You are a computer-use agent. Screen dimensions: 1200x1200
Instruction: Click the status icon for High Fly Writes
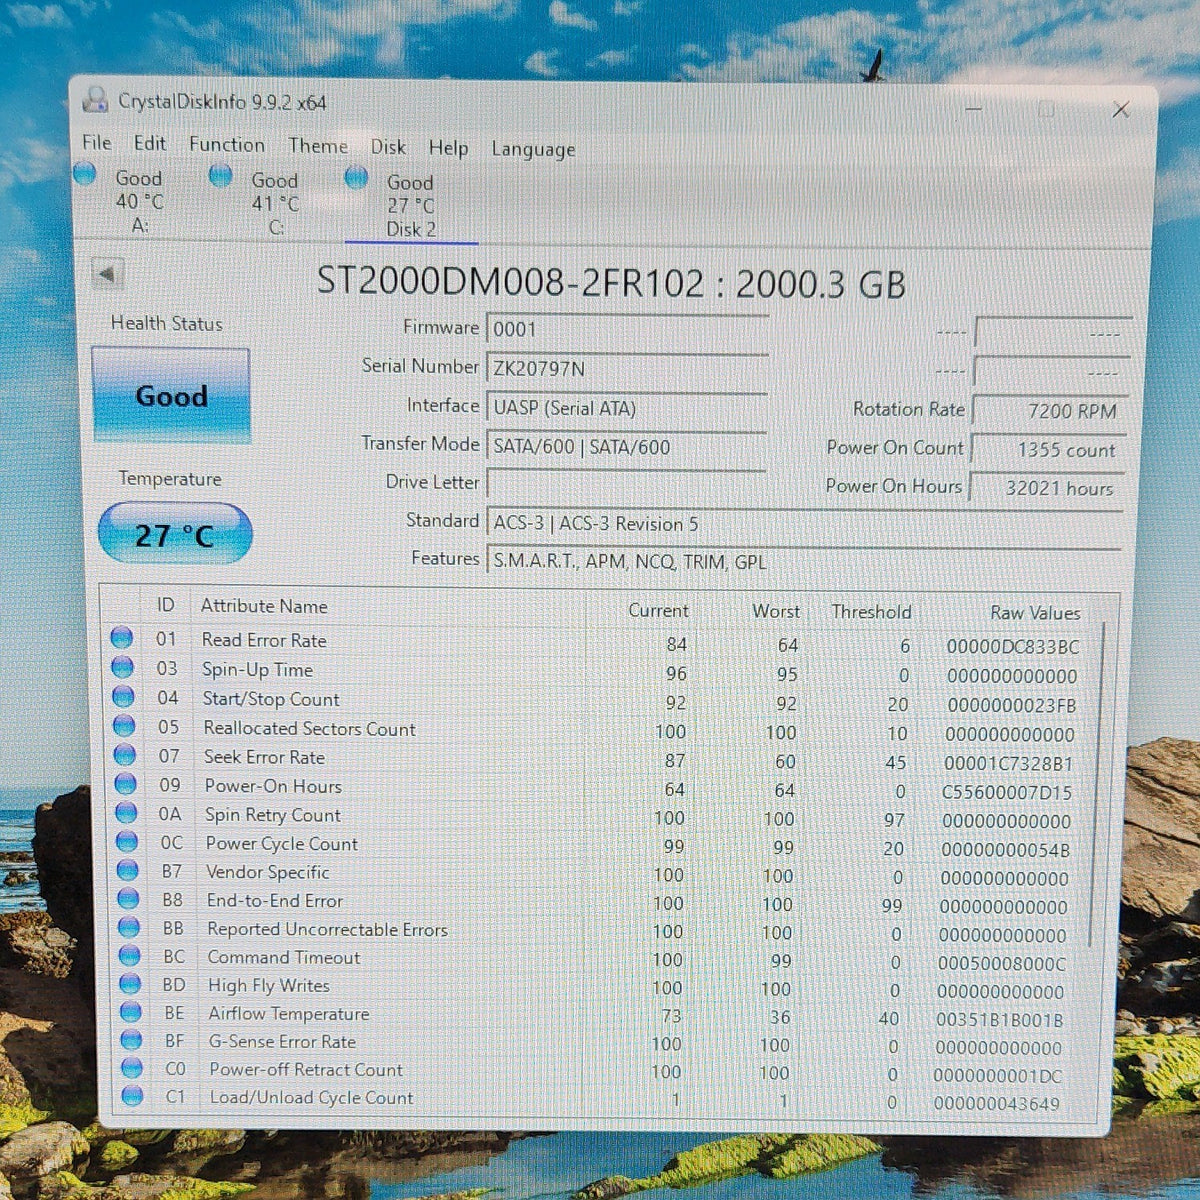tap(130, 983)
